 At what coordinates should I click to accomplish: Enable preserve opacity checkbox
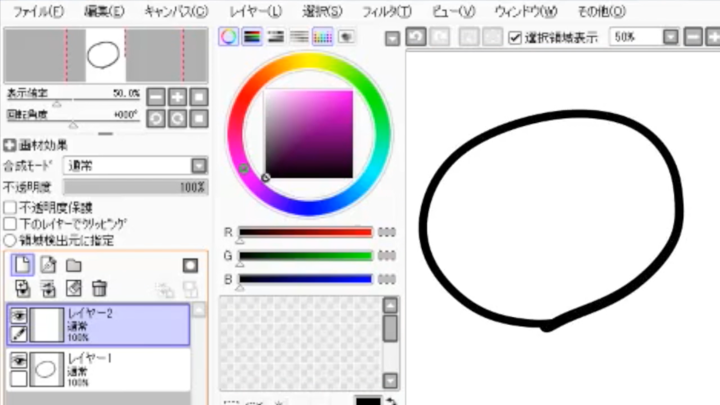(10, 208)
